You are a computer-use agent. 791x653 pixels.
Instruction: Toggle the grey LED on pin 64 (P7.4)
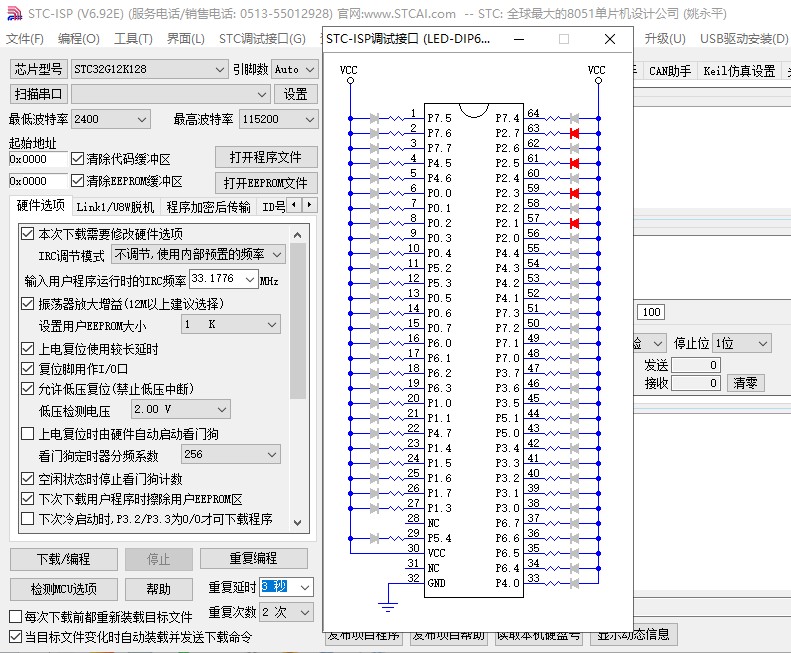(574, 119)
